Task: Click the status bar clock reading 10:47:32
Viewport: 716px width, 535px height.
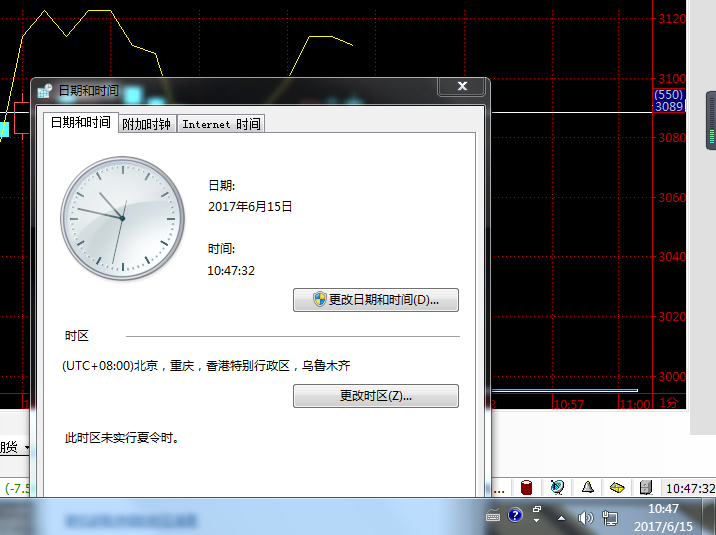Action: coord(690,488)
